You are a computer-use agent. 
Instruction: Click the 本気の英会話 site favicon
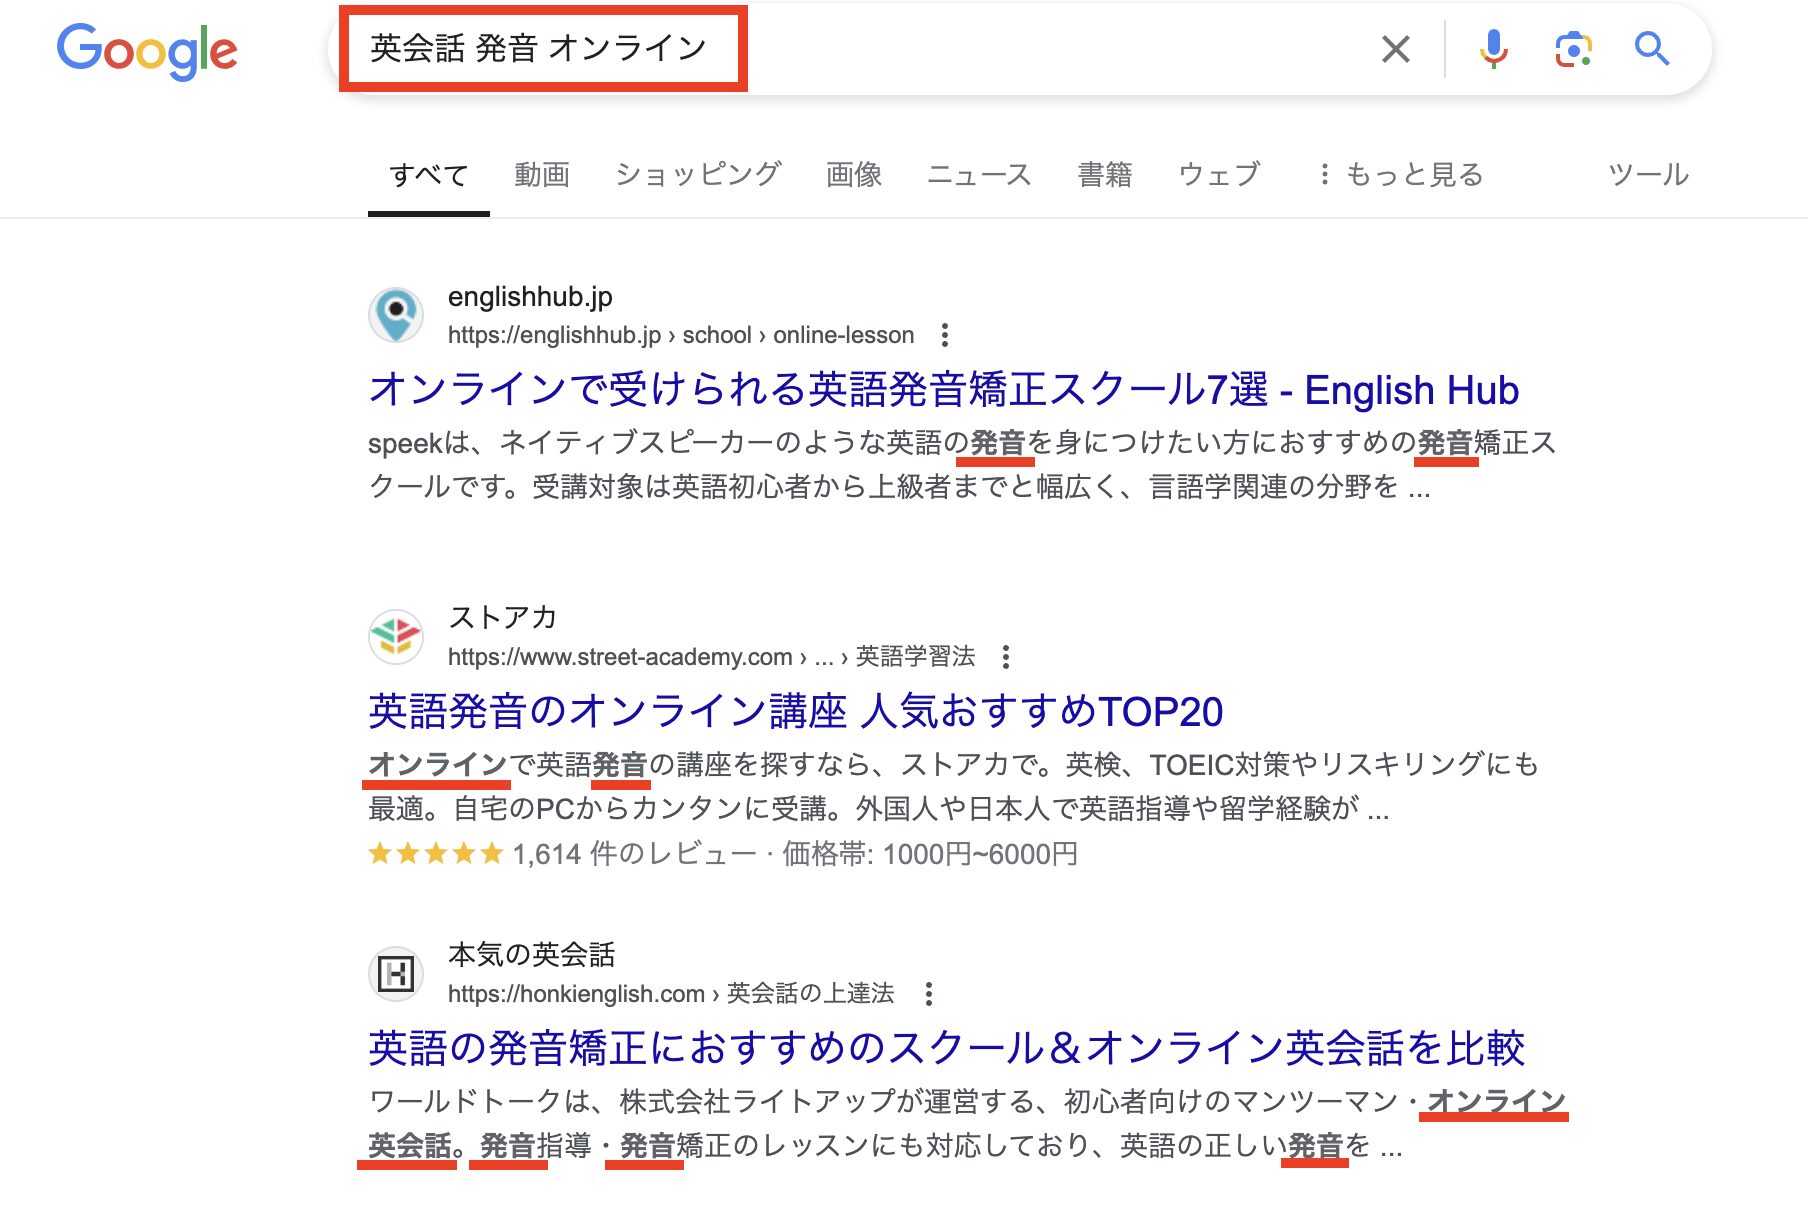396,974
